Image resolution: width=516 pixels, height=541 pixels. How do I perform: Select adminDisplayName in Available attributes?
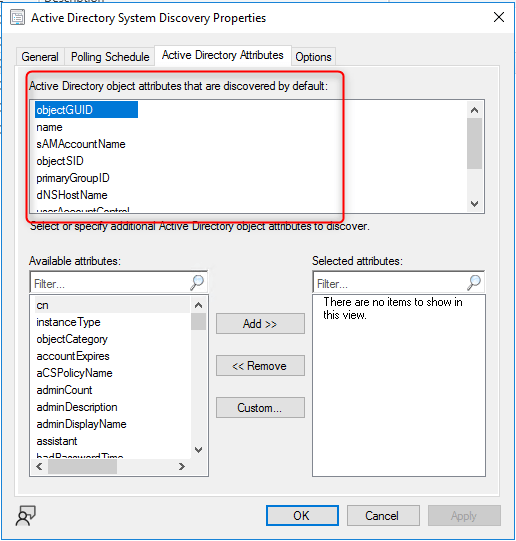coord(81,424)
